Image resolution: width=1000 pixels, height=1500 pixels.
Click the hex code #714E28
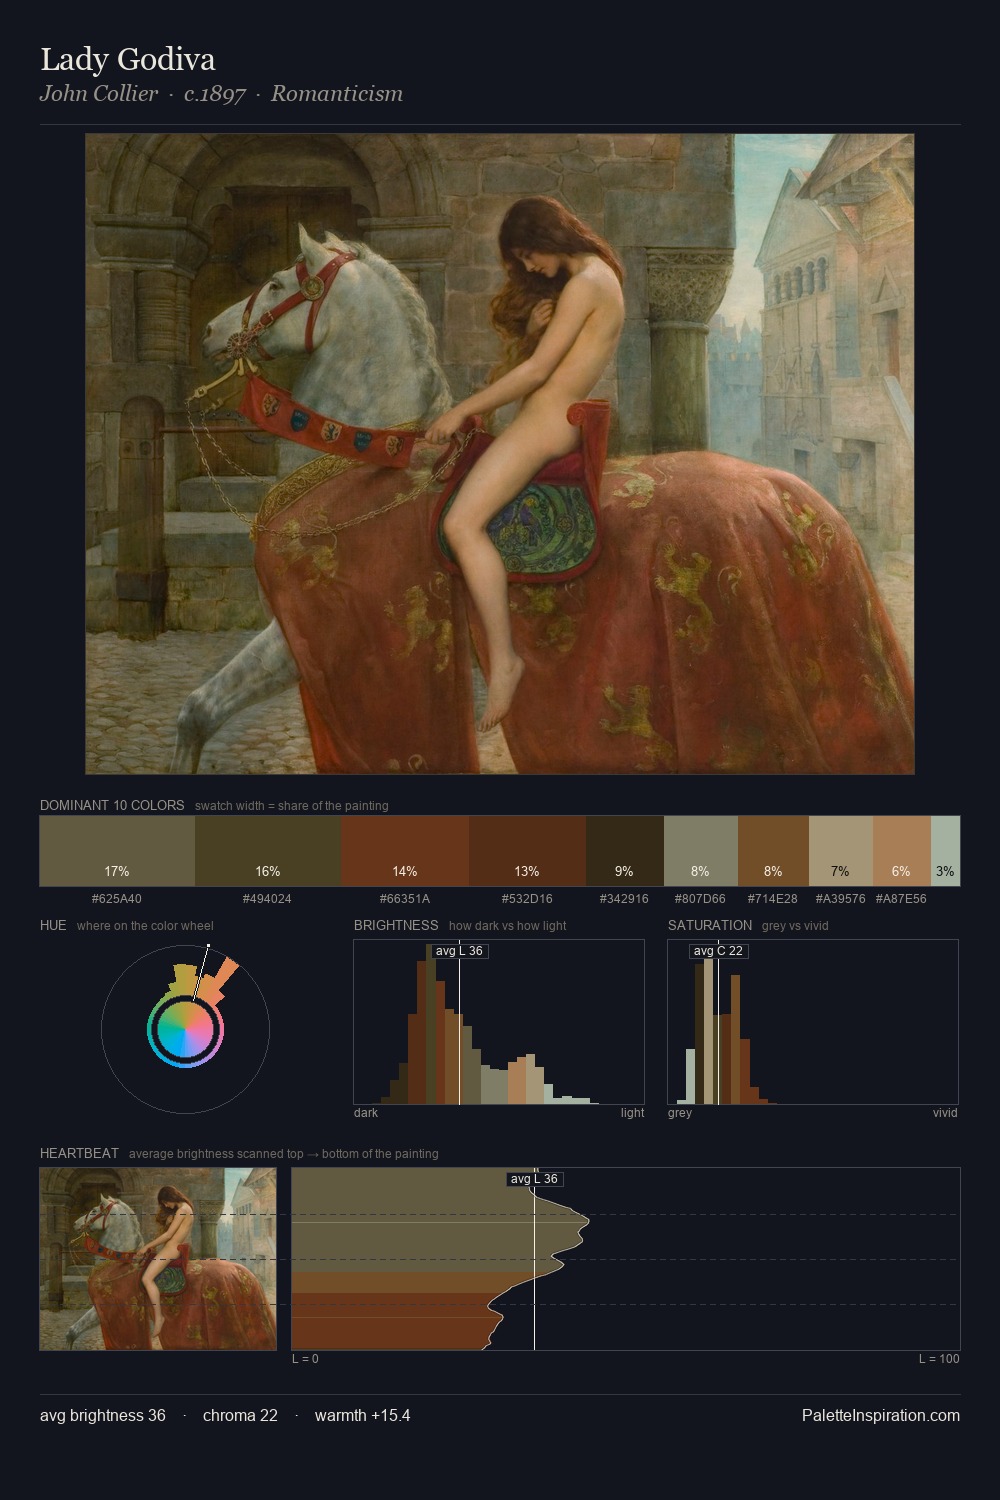pyautogui.click(x=773, y=899)
